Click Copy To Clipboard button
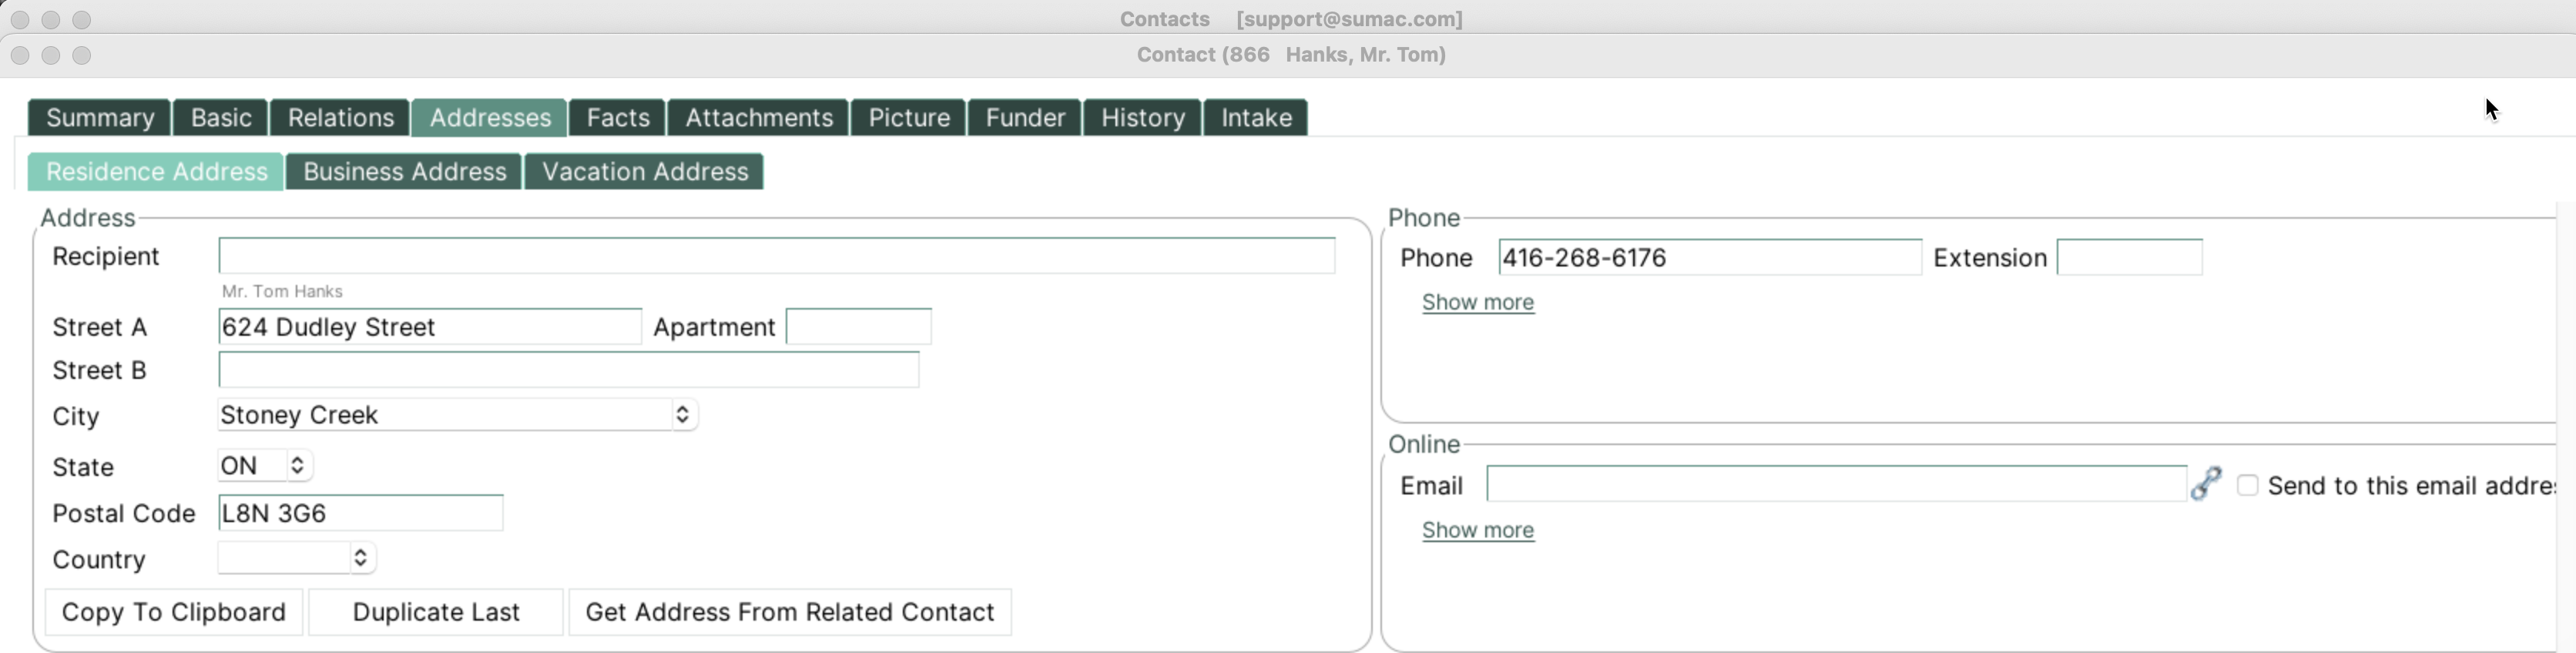 174,612
